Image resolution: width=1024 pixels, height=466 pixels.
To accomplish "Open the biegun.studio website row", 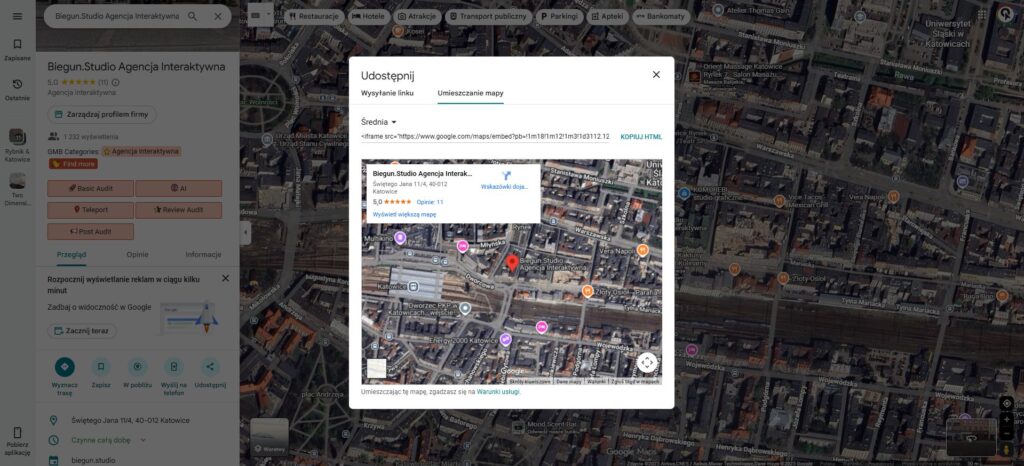I will coord(137,460).
